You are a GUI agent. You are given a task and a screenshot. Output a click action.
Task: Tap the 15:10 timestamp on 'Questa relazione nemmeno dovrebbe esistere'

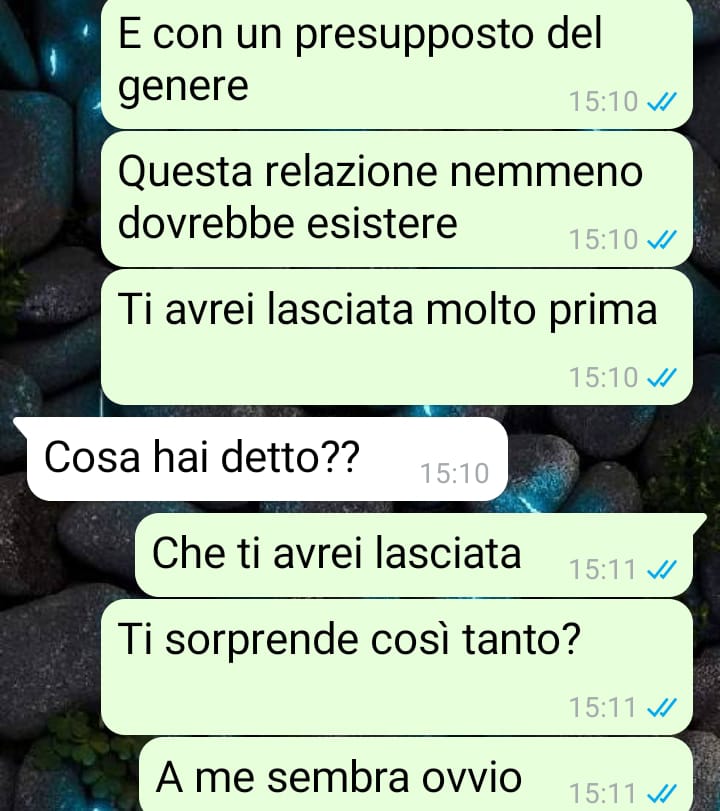point(603,240)
